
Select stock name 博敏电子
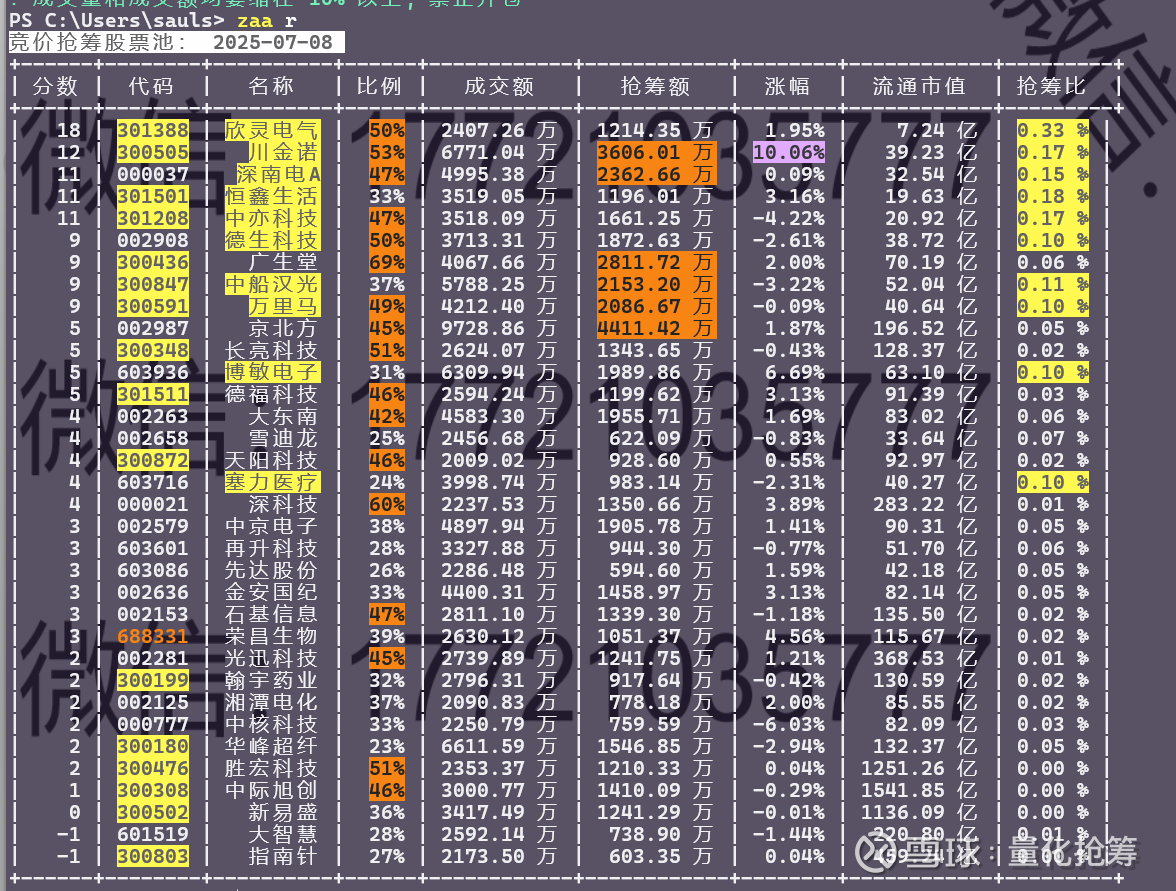[272, 373]
